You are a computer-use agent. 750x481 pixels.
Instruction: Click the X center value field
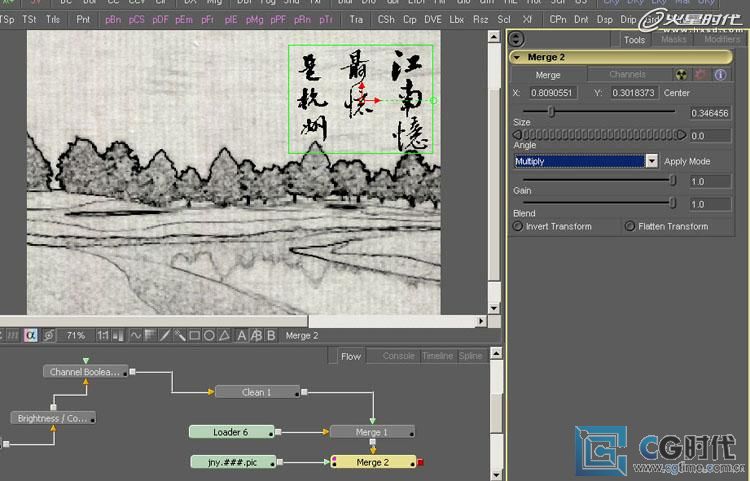click(x=552, y=93)
